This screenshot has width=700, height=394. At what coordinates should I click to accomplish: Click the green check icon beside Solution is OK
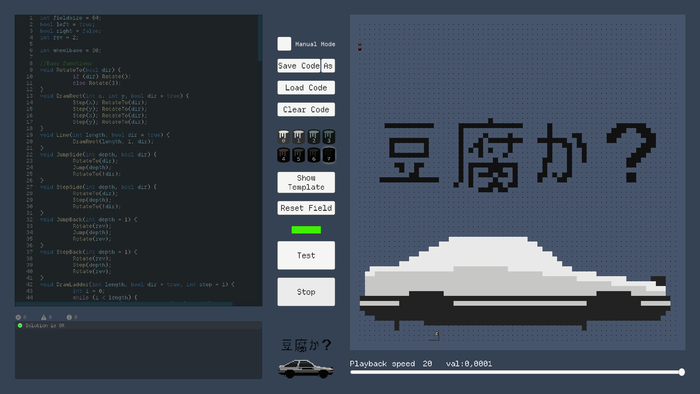click(20, 326)
